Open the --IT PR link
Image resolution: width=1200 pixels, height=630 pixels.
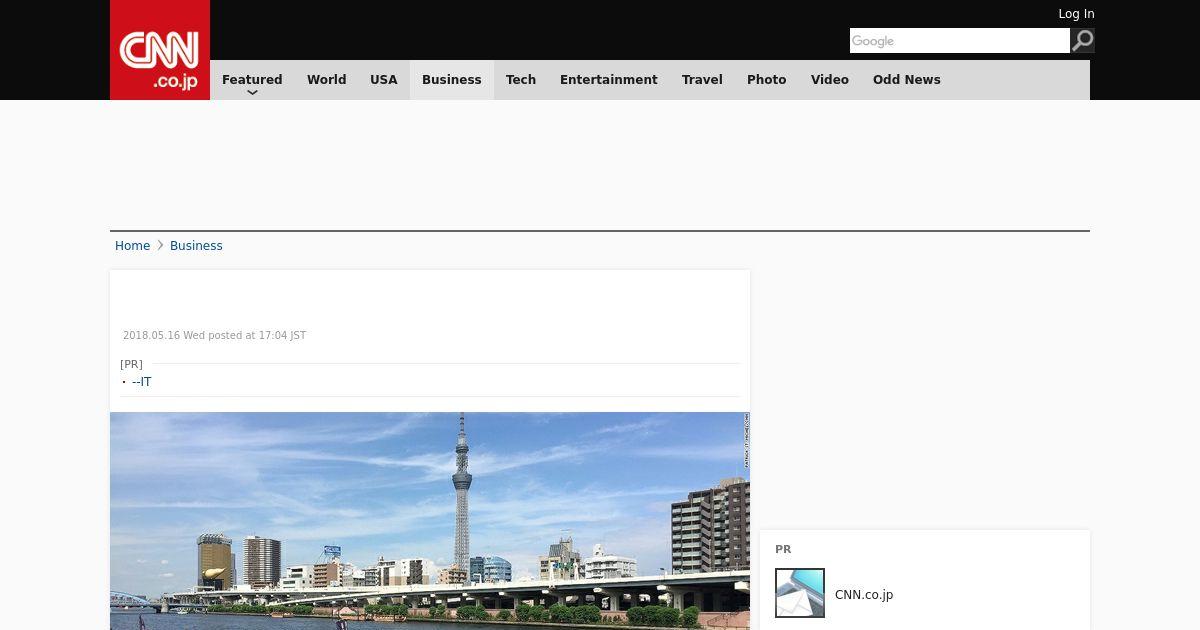coord(142,382)
